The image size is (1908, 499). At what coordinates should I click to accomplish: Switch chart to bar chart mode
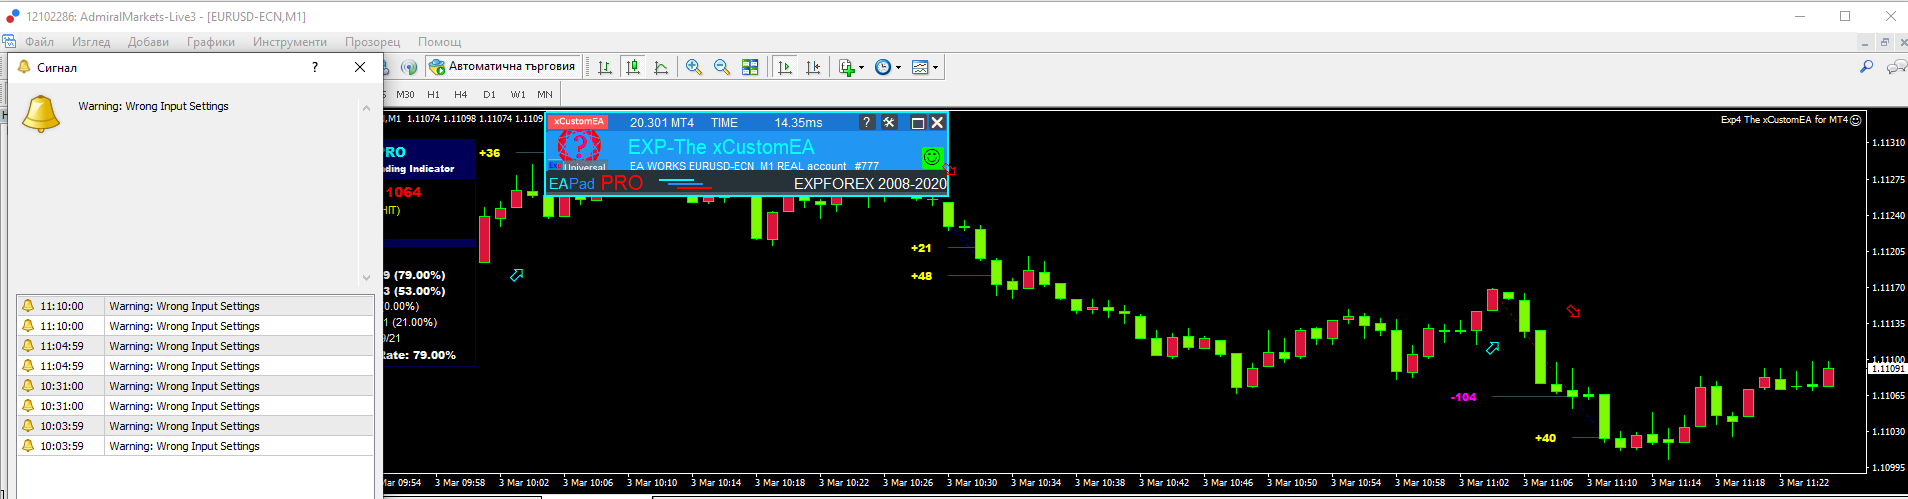click(605, 67)
